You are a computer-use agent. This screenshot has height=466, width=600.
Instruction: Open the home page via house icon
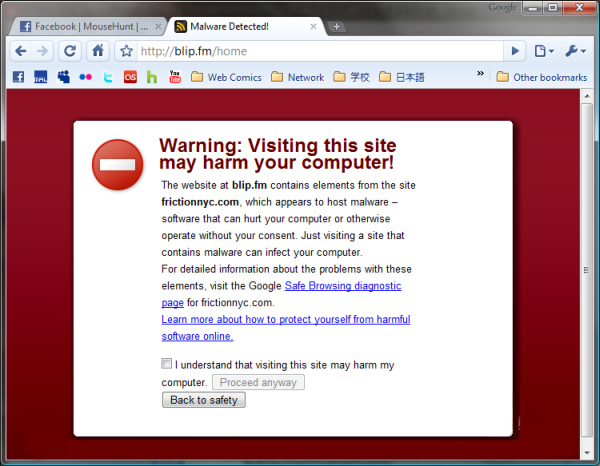click(98, 51)
